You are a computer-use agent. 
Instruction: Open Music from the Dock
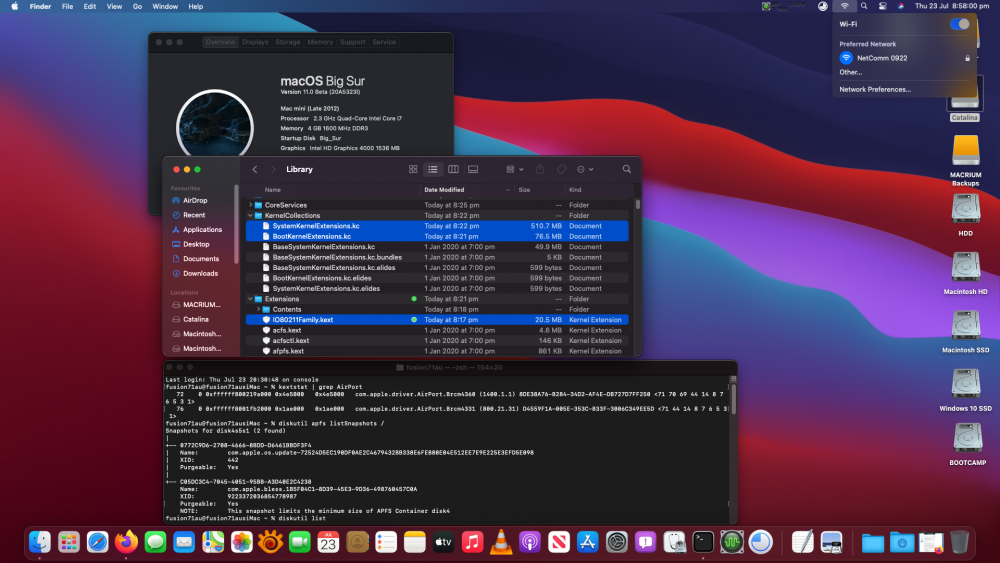coord(473,542)
